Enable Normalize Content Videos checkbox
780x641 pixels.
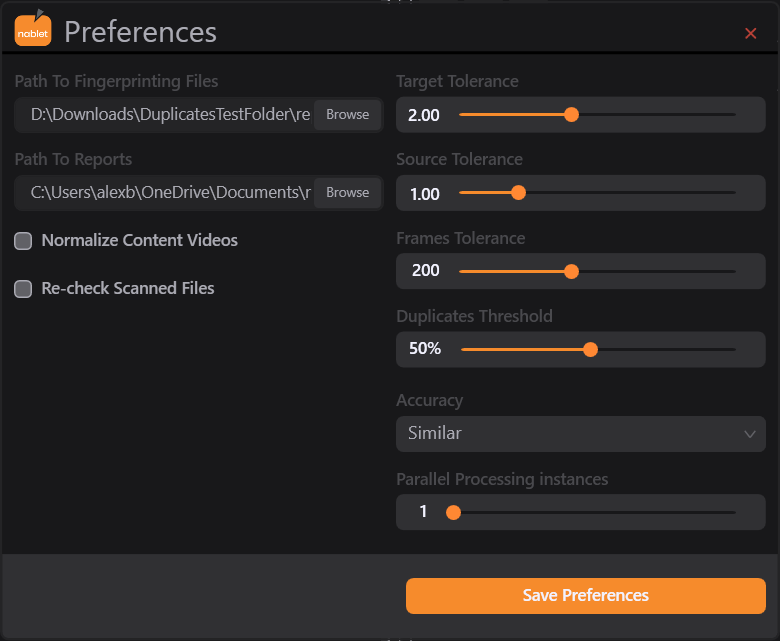(x=23, y=241)
